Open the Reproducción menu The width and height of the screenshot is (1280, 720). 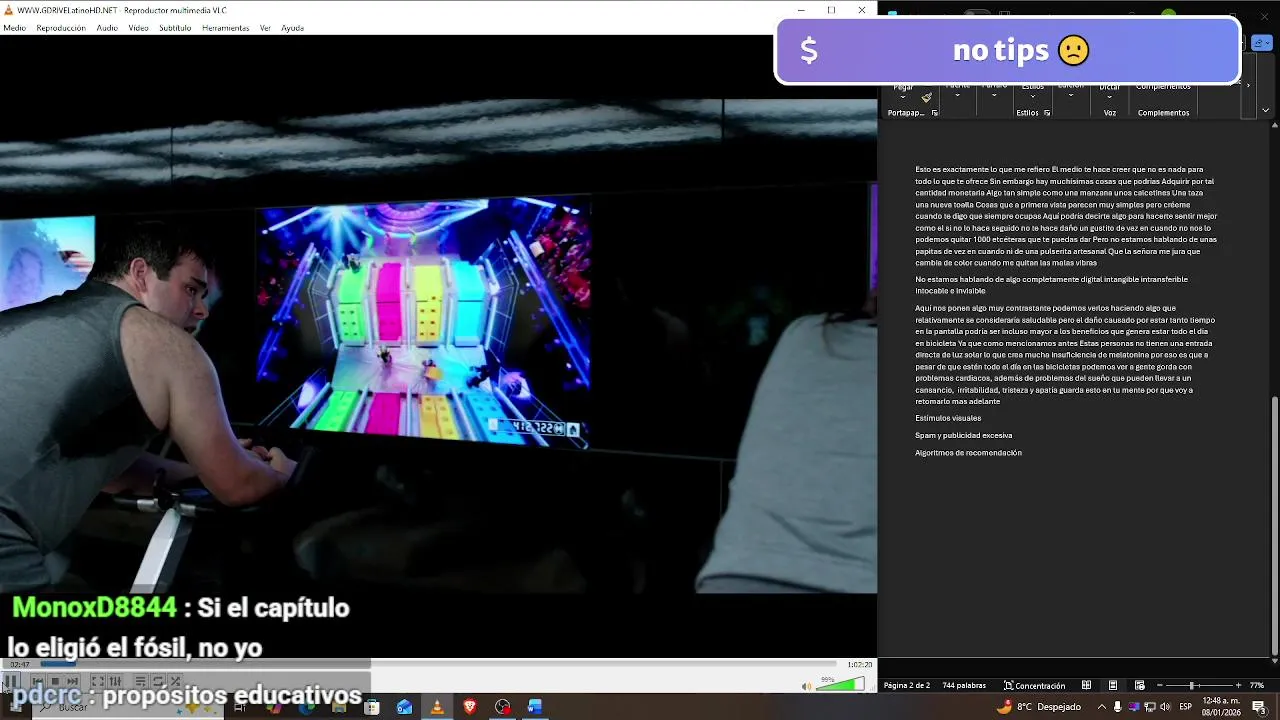pyautogui.click(x=61, y=28)
